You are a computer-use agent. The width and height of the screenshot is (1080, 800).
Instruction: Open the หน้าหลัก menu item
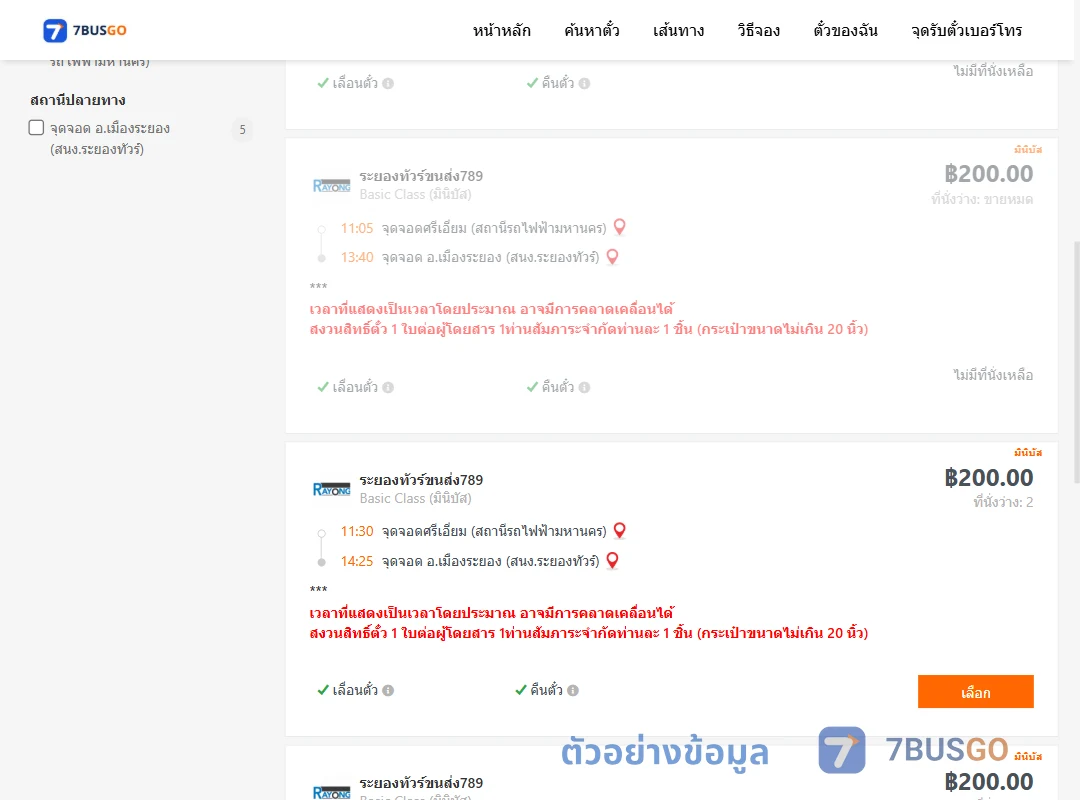[x=501, y=30]
